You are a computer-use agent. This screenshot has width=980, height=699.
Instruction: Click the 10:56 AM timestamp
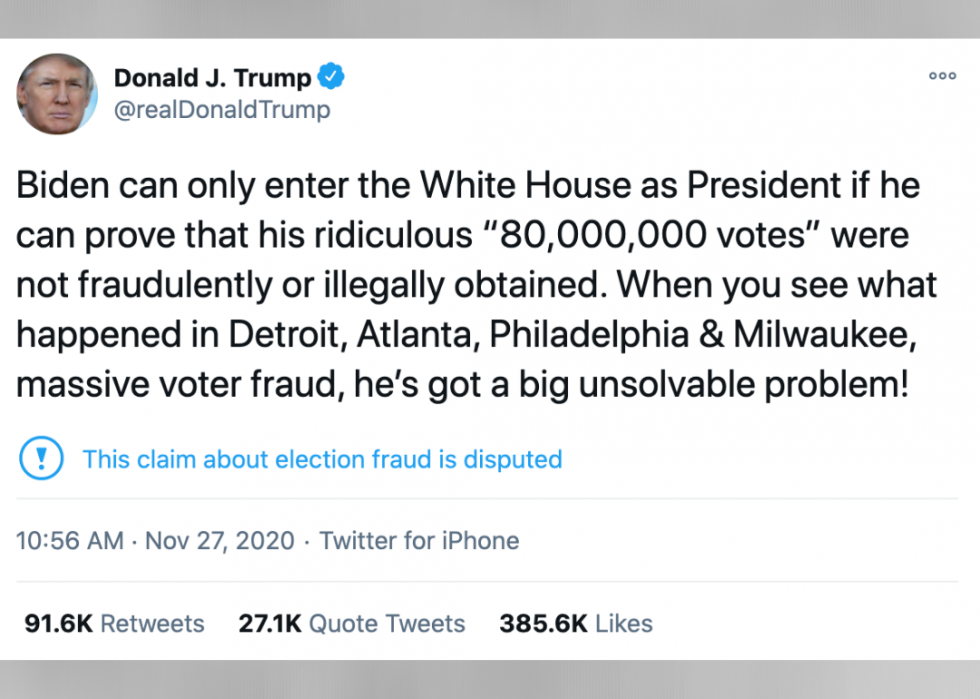point(70,541)
